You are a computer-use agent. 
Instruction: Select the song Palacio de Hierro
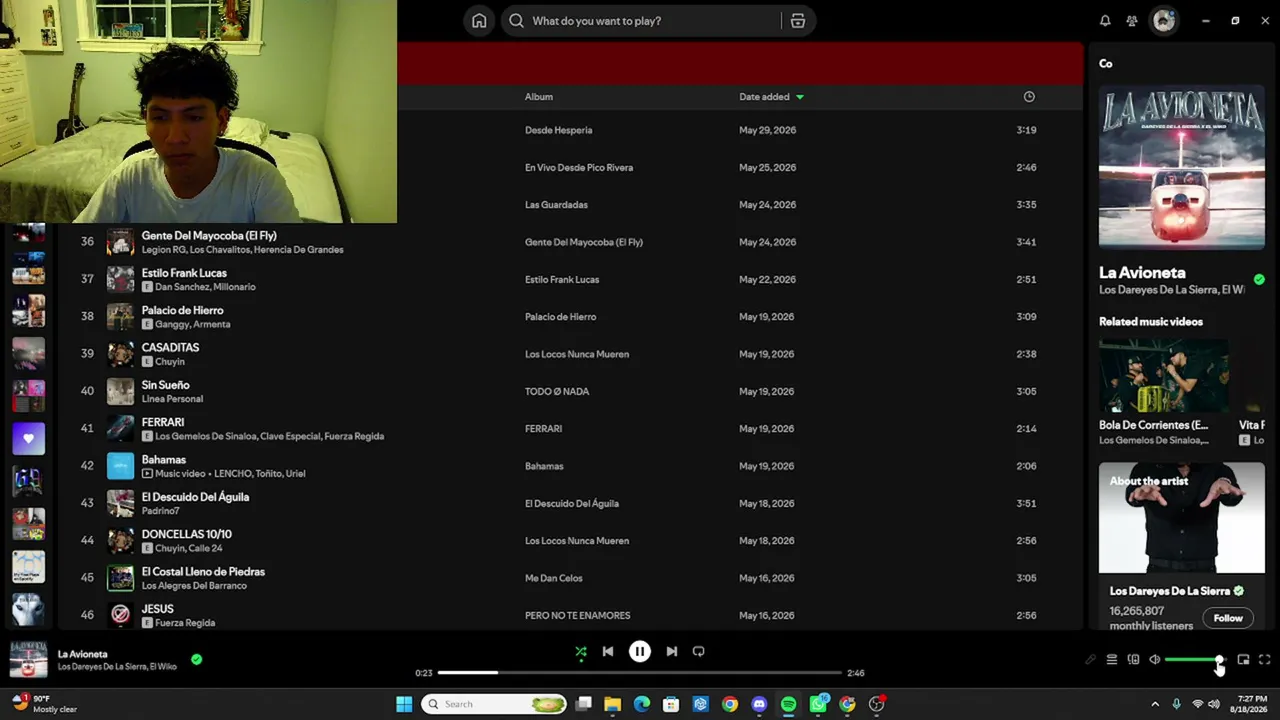182,310
